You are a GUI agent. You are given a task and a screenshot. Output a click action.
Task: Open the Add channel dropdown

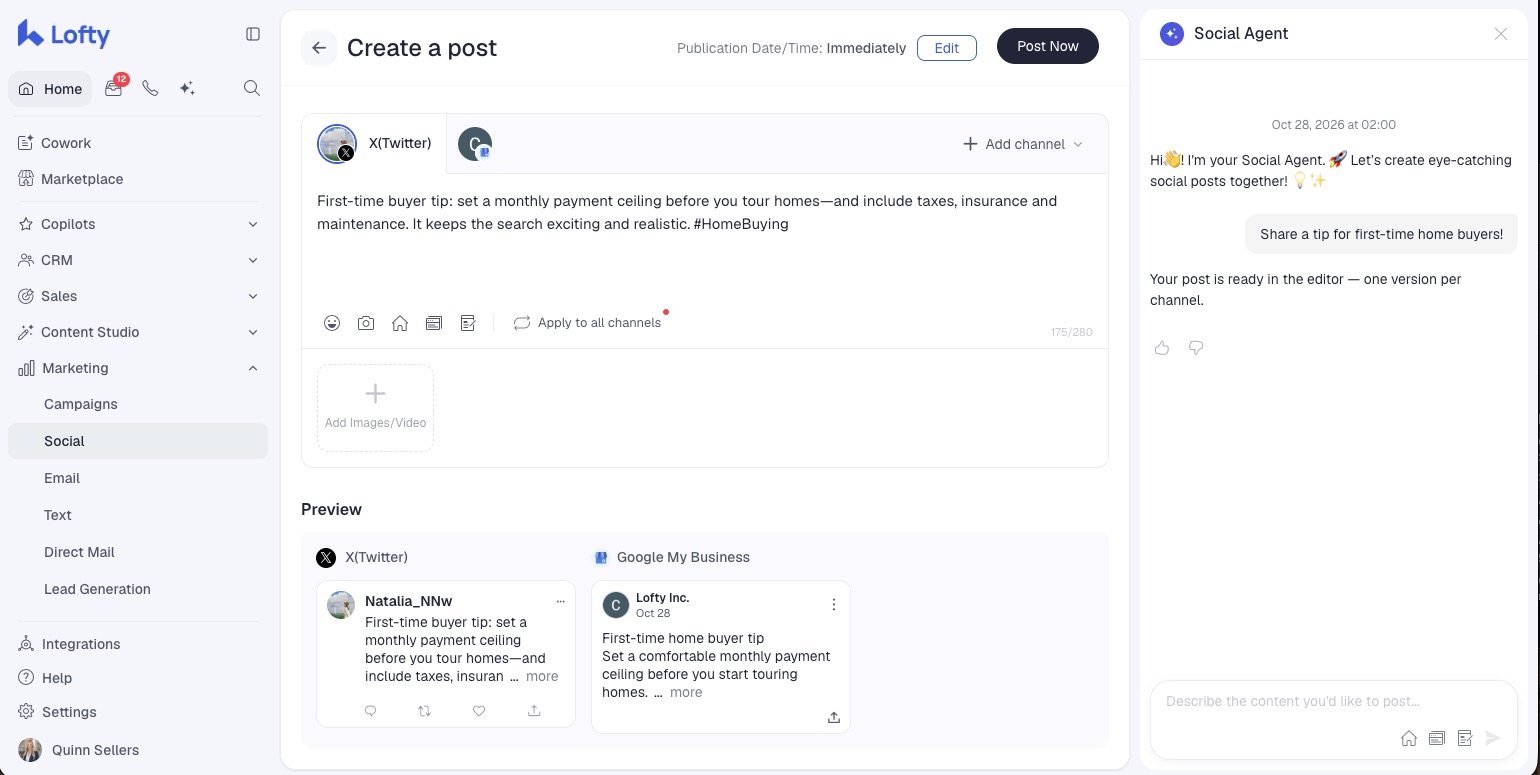point(1023,144)
